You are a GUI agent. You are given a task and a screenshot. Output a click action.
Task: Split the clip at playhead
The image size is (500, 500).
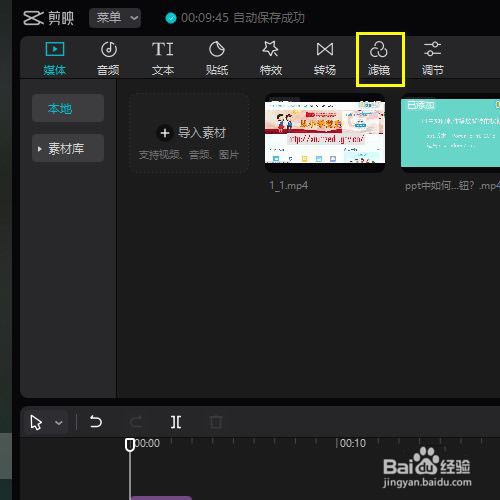click(176, 422)
